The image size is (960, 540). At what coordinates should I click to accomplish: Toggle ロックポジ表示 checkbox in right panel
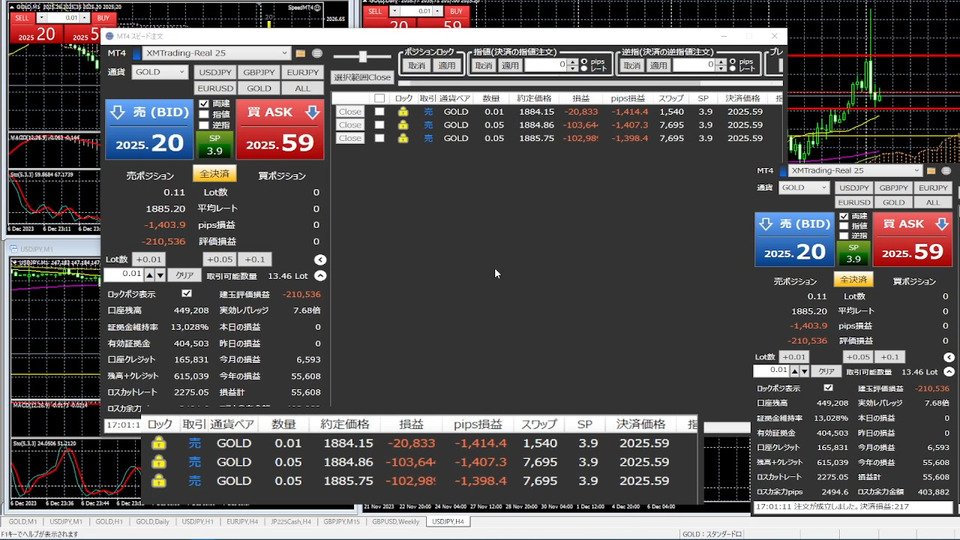click(x=828, y=388)
